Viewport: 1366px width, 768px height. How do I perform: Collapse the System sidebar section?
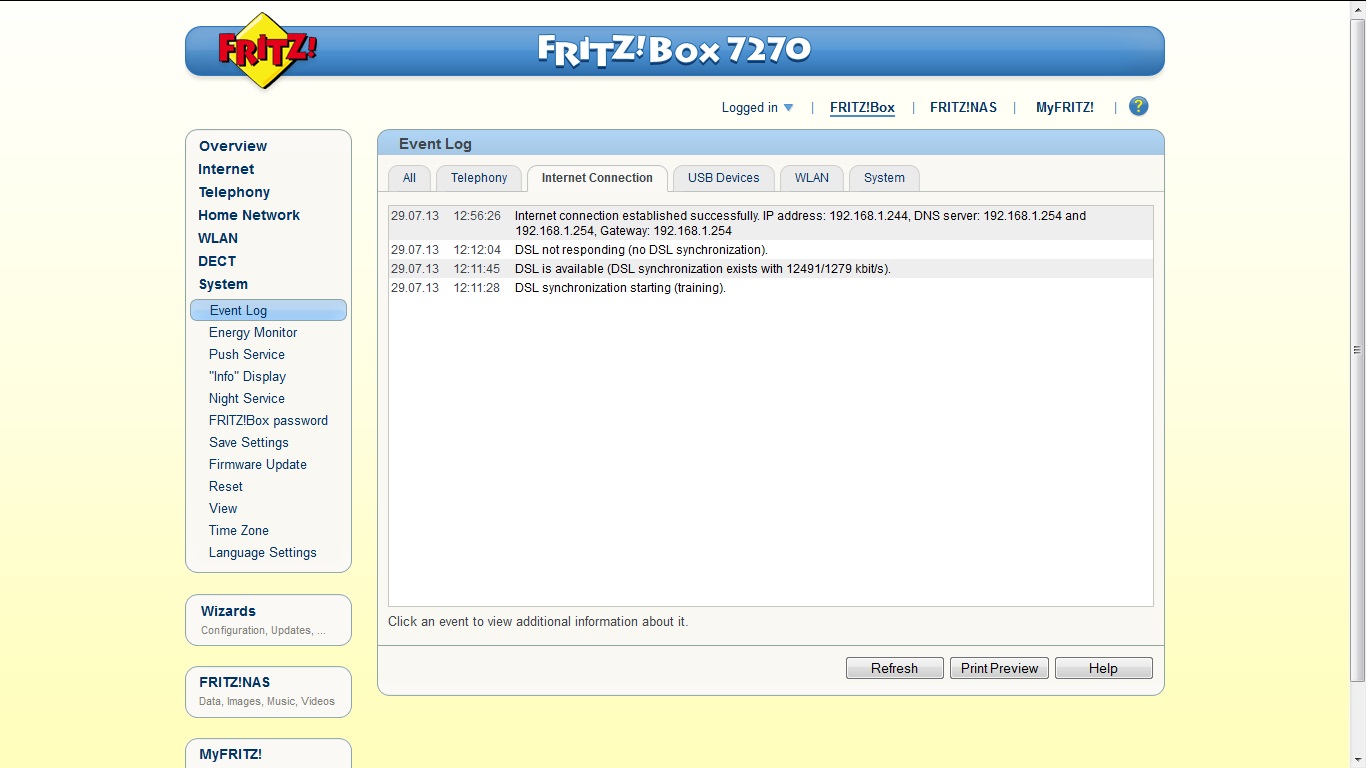[x=223, y=284]
